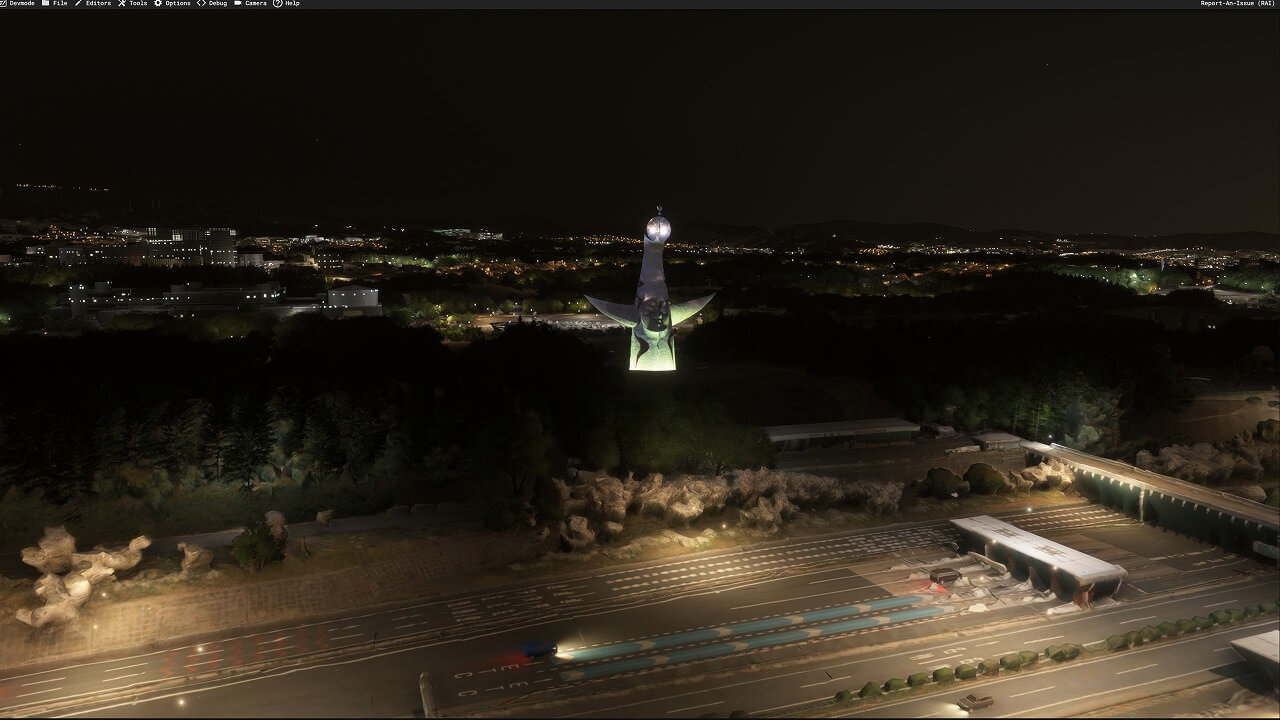
Task: Open the Debug menu label
Action: (x=217, y=4)
